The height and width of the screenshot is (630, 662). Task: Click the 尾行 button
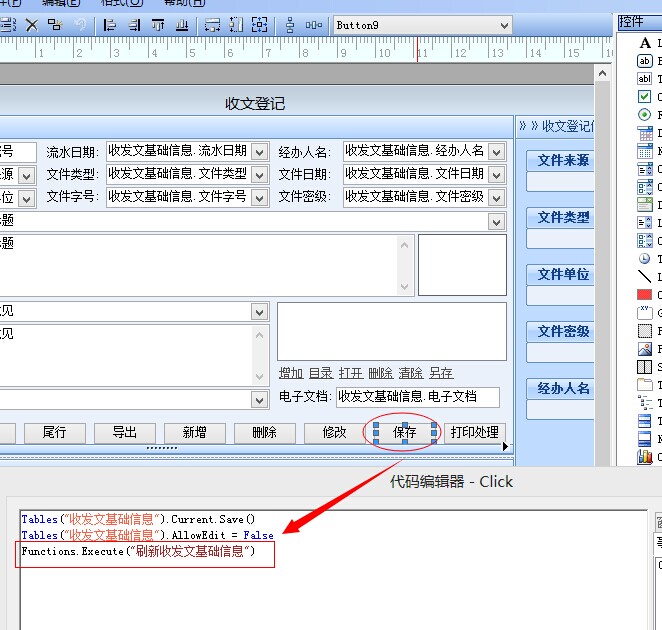point(55,433)
